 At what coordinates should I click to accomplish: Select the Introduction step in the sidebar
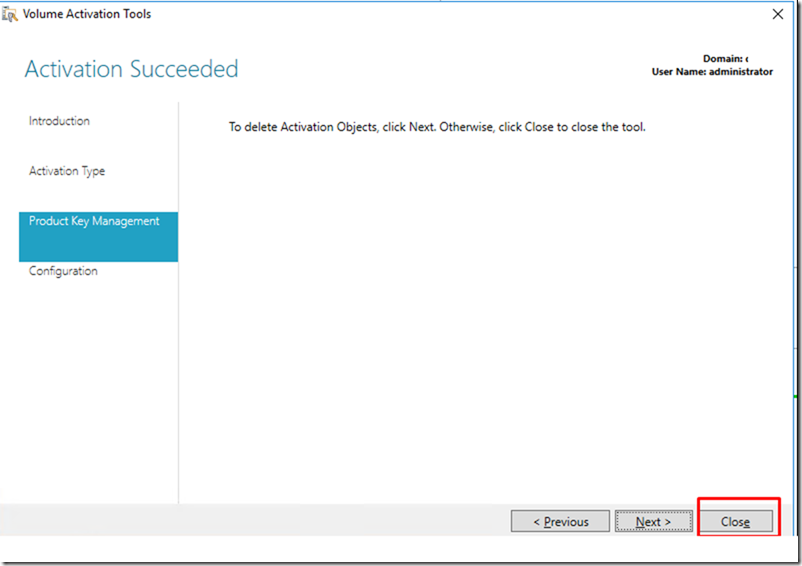click(59, 121)
